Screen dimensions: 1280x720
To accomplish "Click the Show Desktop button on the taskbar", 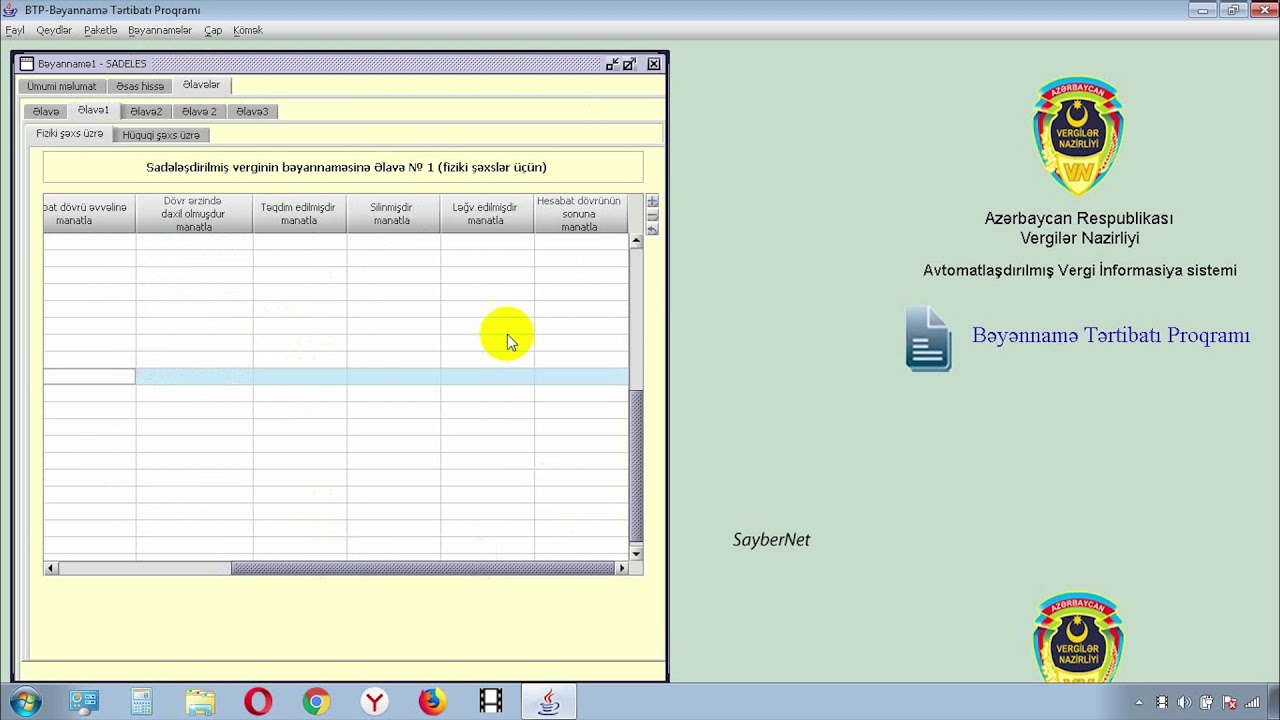I will [x=1274, y=702].
